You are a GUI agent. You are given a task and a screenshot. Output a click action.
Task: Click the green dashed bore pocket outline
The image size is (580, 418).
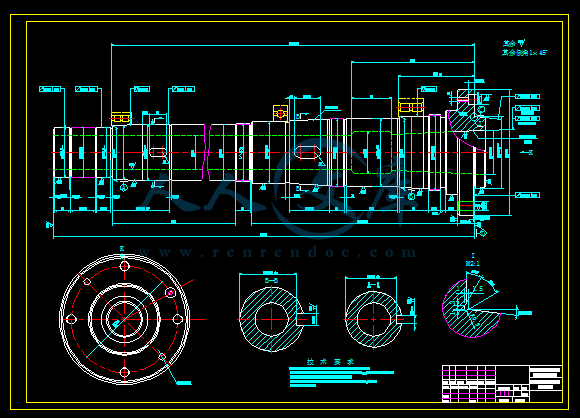point(371,152)
